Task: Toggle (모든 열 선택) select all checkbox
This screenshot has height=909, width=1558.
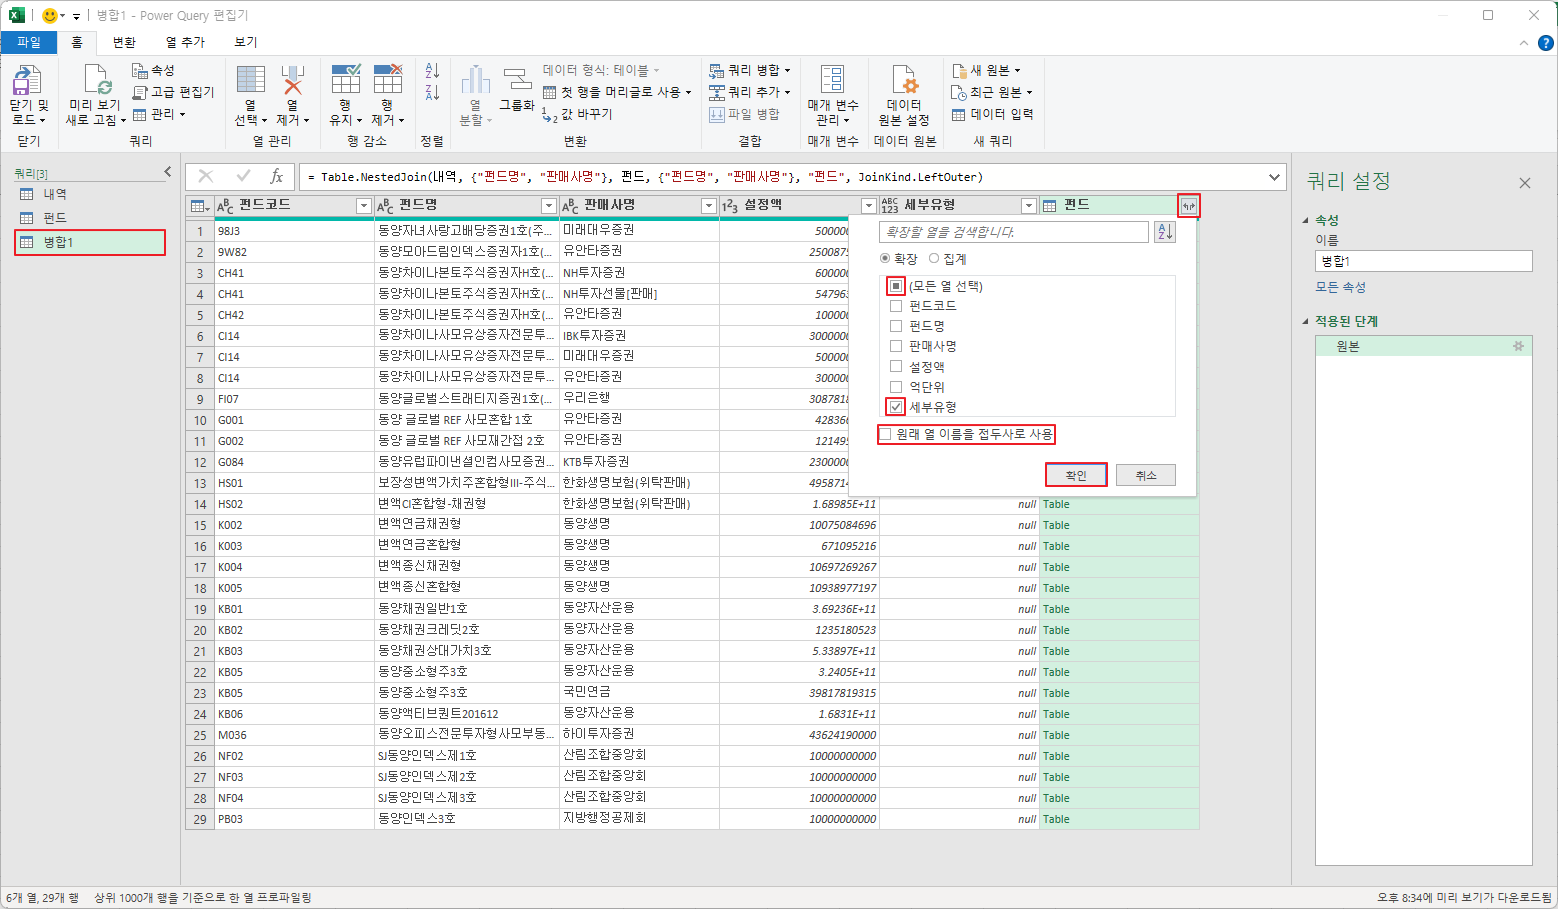Action: click(896, 286)
